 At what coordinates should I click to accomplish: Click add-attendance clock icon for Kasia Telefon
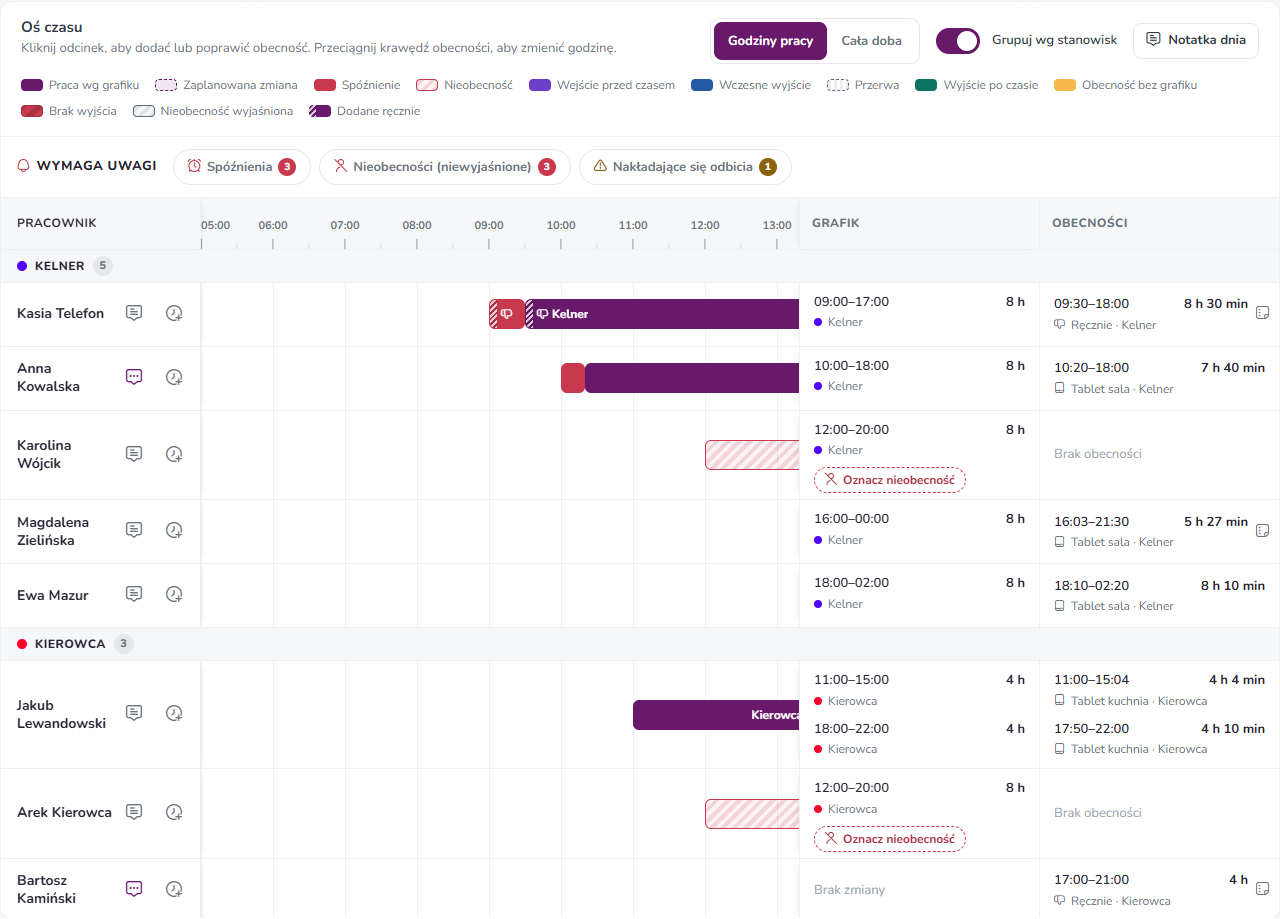coord(174,313)
